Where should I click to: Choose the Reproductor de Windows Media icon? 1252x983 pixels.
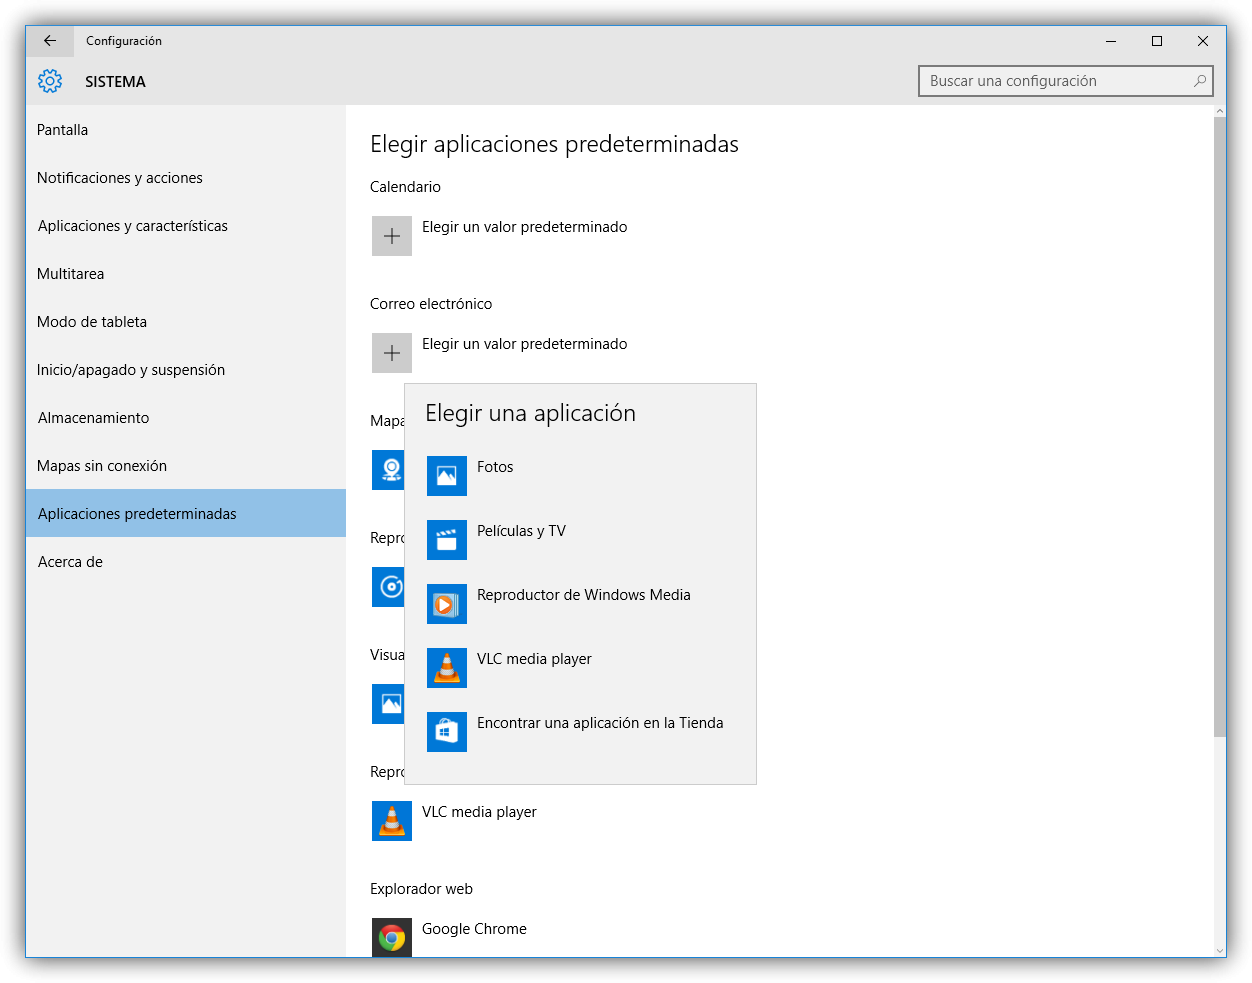tap(446, 604)
